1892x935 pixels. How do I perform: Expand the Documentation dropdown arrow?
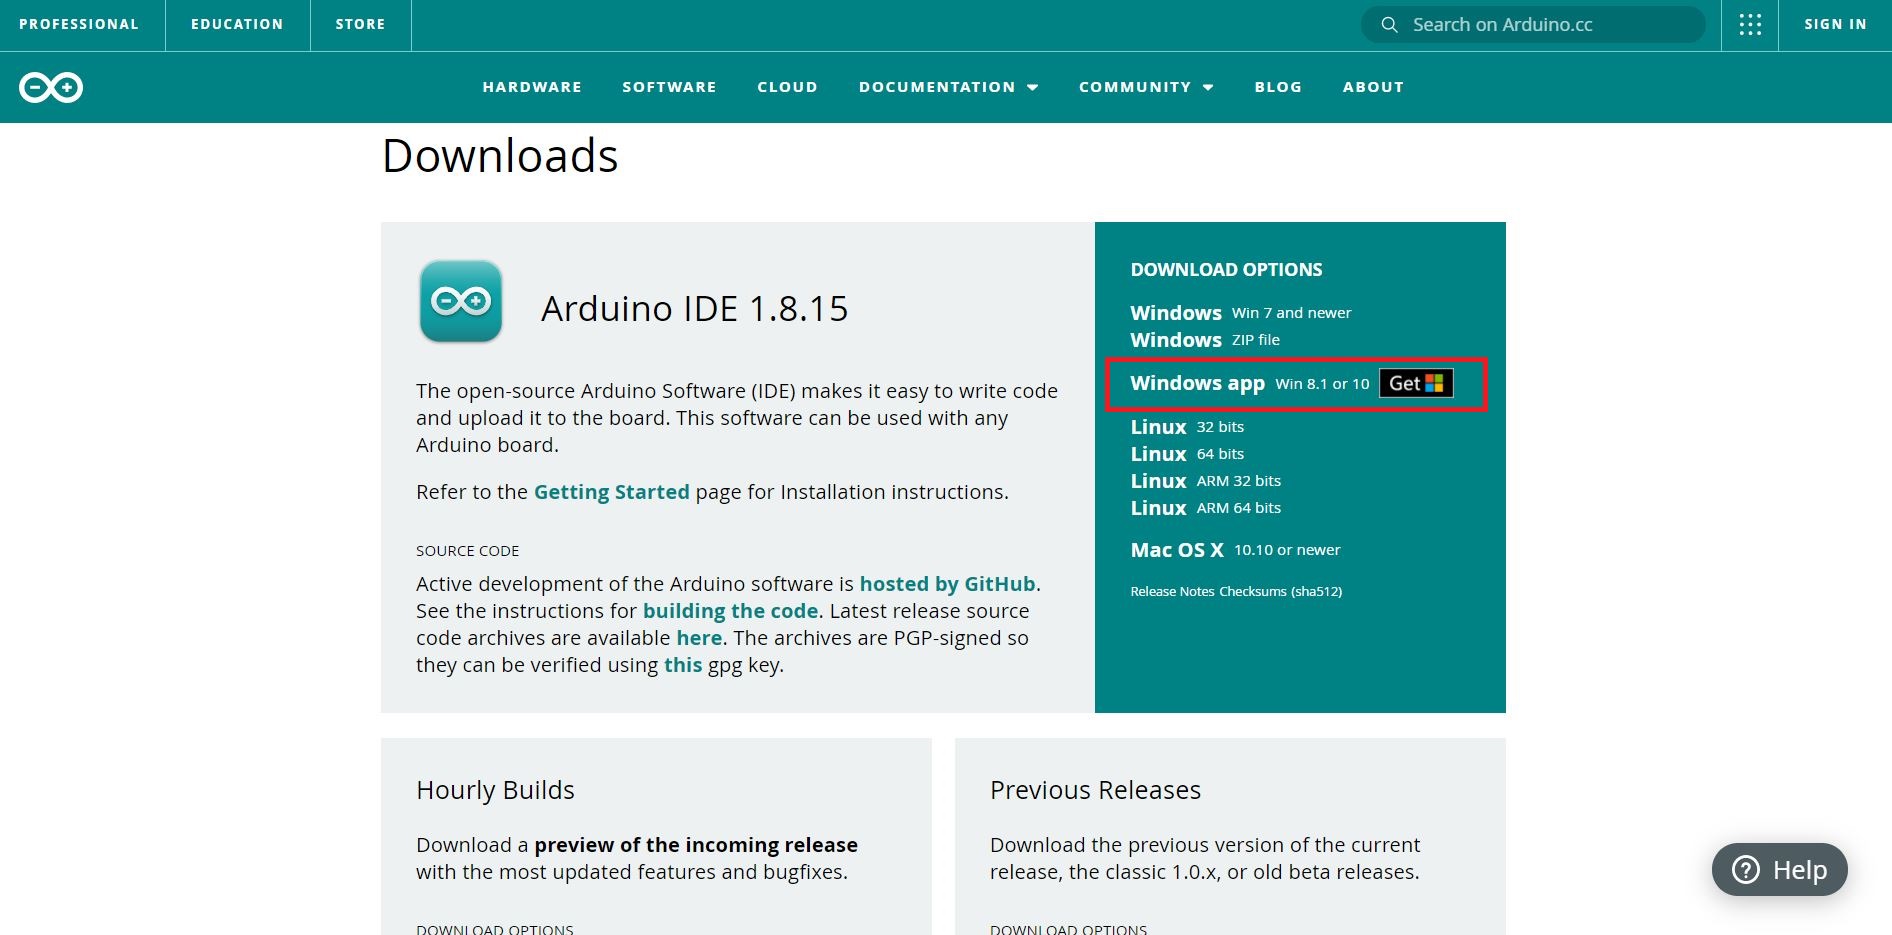(1033, 88)
